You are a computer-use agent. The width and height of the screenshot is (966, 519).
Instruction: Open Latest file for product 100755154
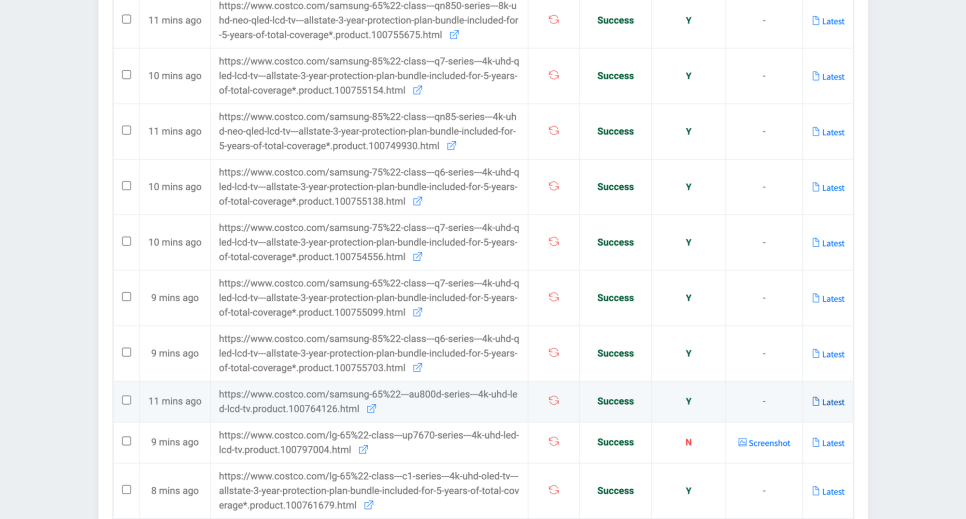pyautogui.click(x=828, y=77)
